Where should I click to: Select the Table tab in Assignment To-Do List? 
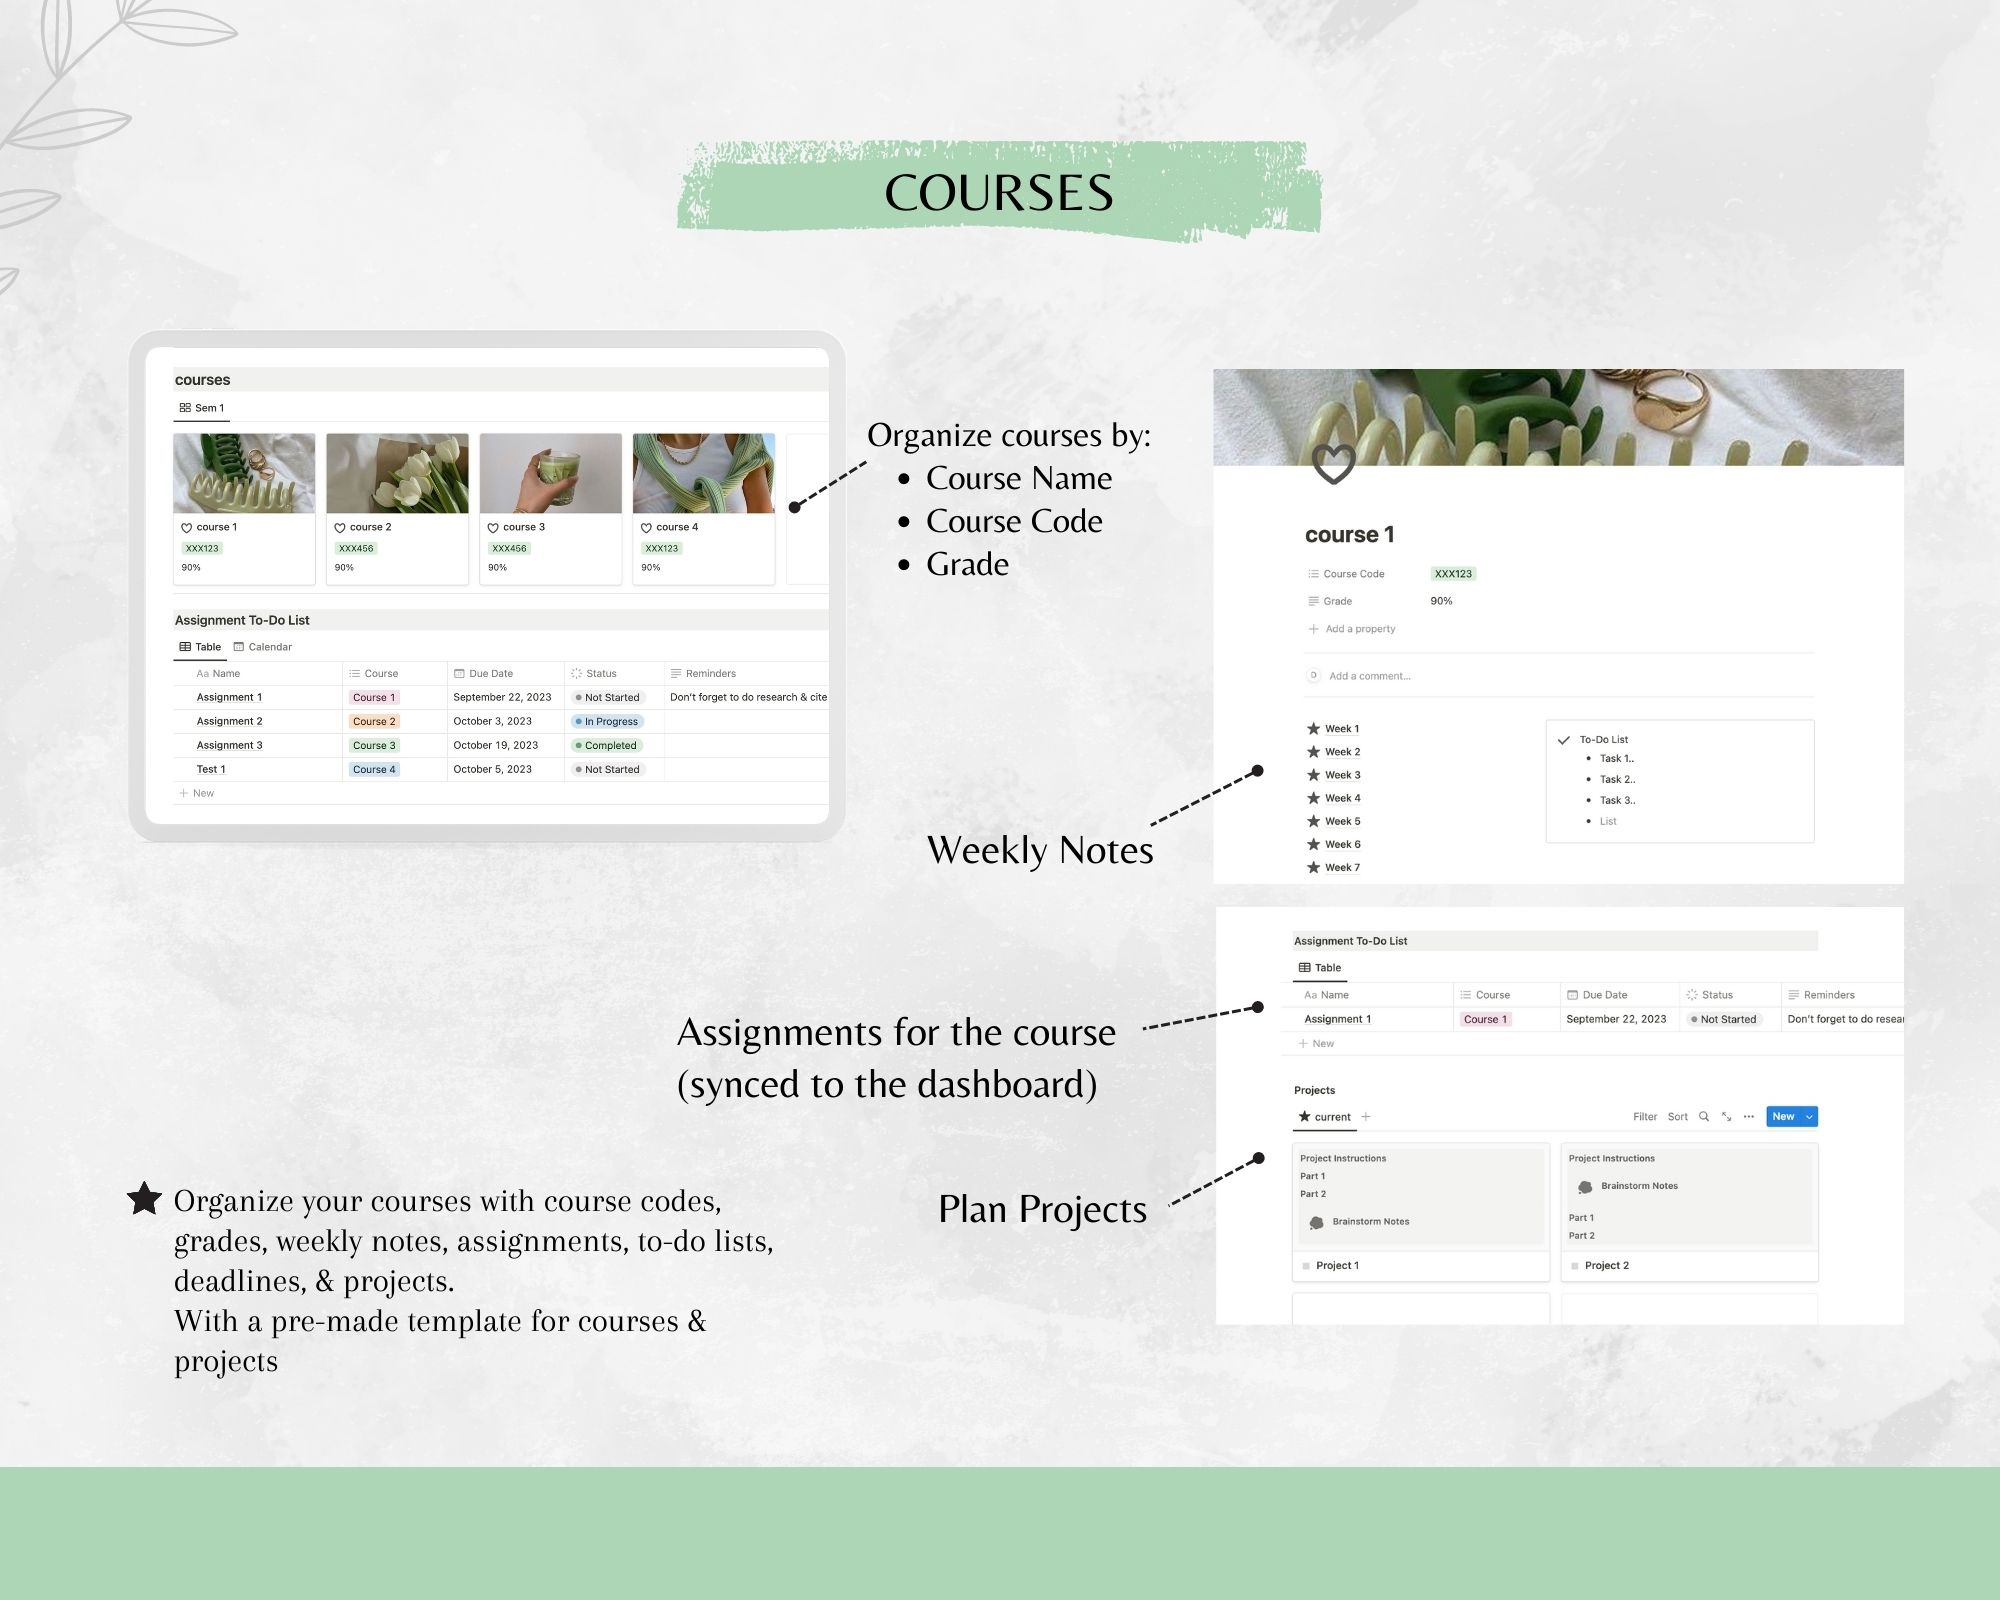click(204, 647)
